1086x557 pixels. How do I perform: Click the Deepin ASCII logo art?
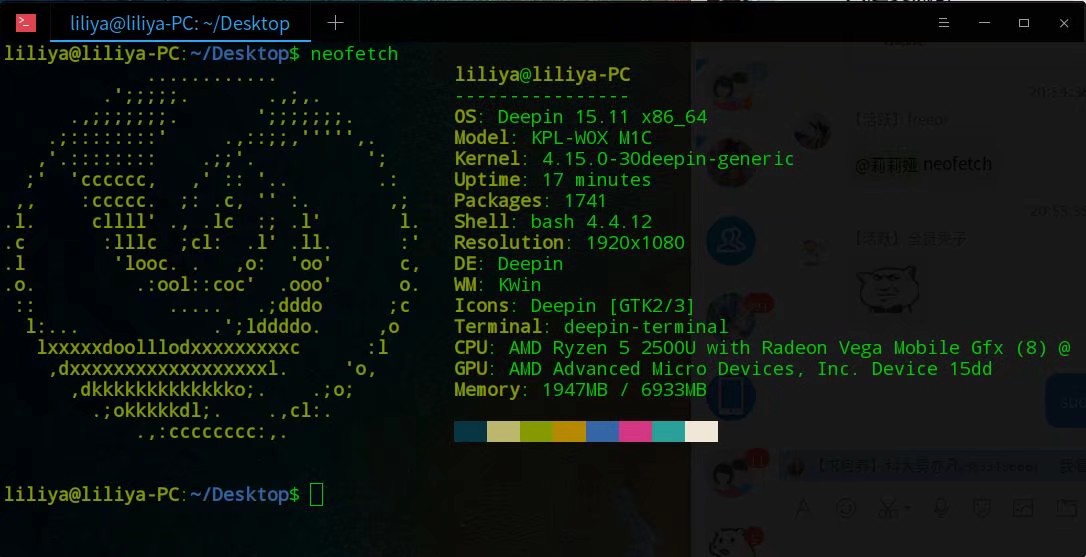pyautogui.click(x=213, y=258)
